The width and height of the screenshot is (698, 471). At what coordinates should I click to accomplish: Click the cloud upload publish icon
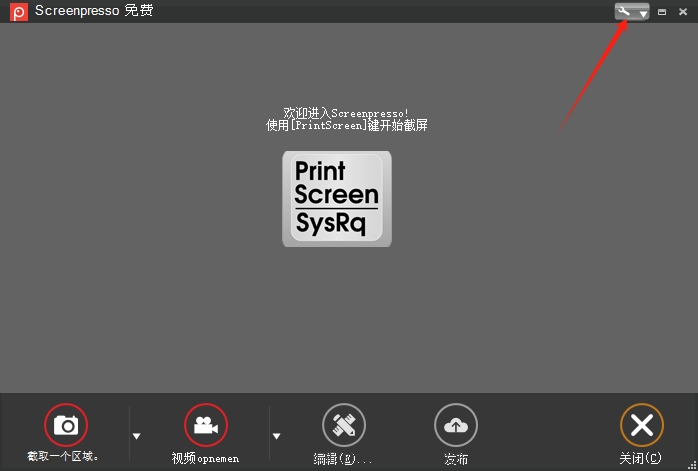point(455,426)
